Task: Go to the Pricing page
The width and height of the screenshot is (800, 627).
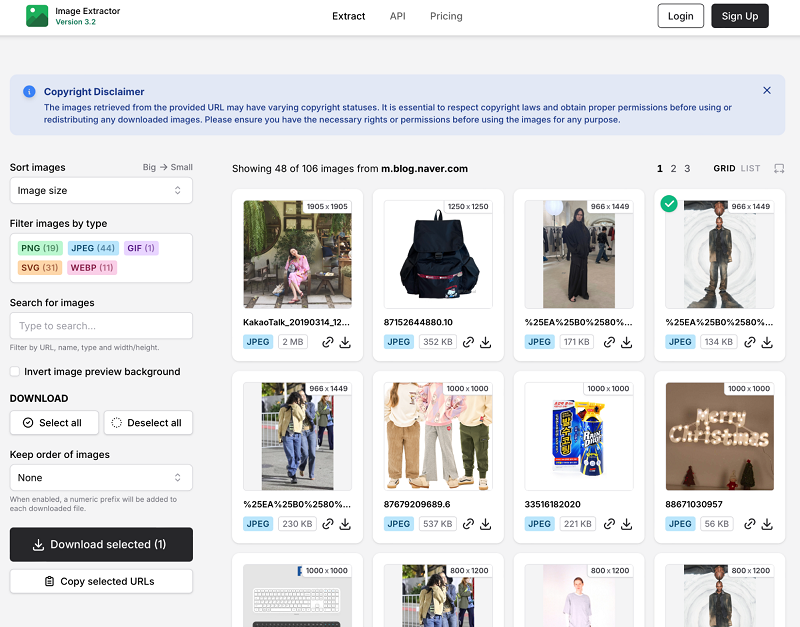Action: click(446, 16)
